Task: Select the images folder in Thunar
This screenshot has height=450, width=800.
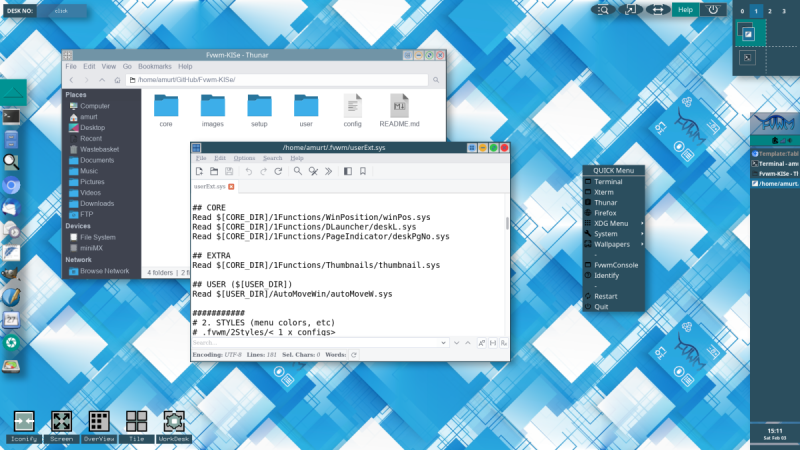Action: pos(213,111)
